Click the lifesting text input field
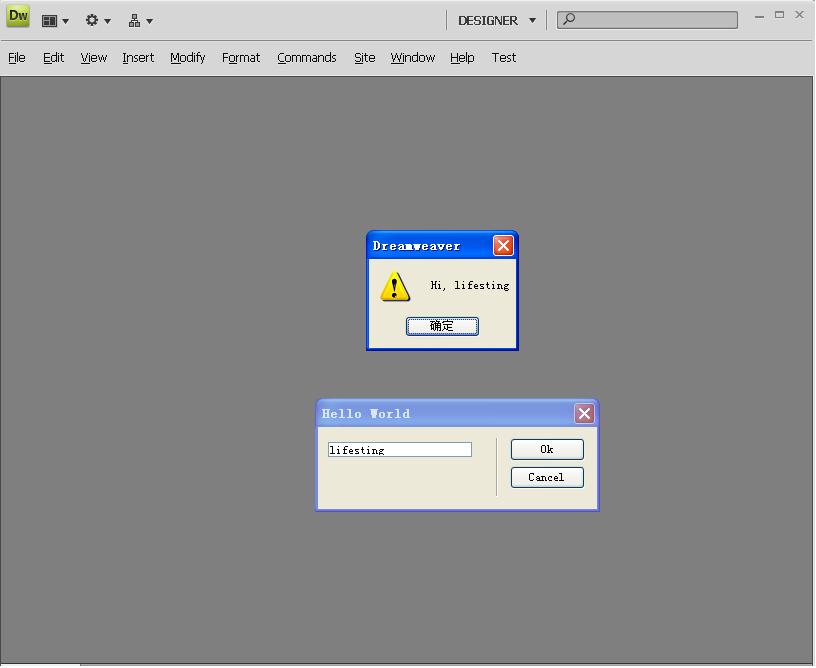 click(400, 449)
